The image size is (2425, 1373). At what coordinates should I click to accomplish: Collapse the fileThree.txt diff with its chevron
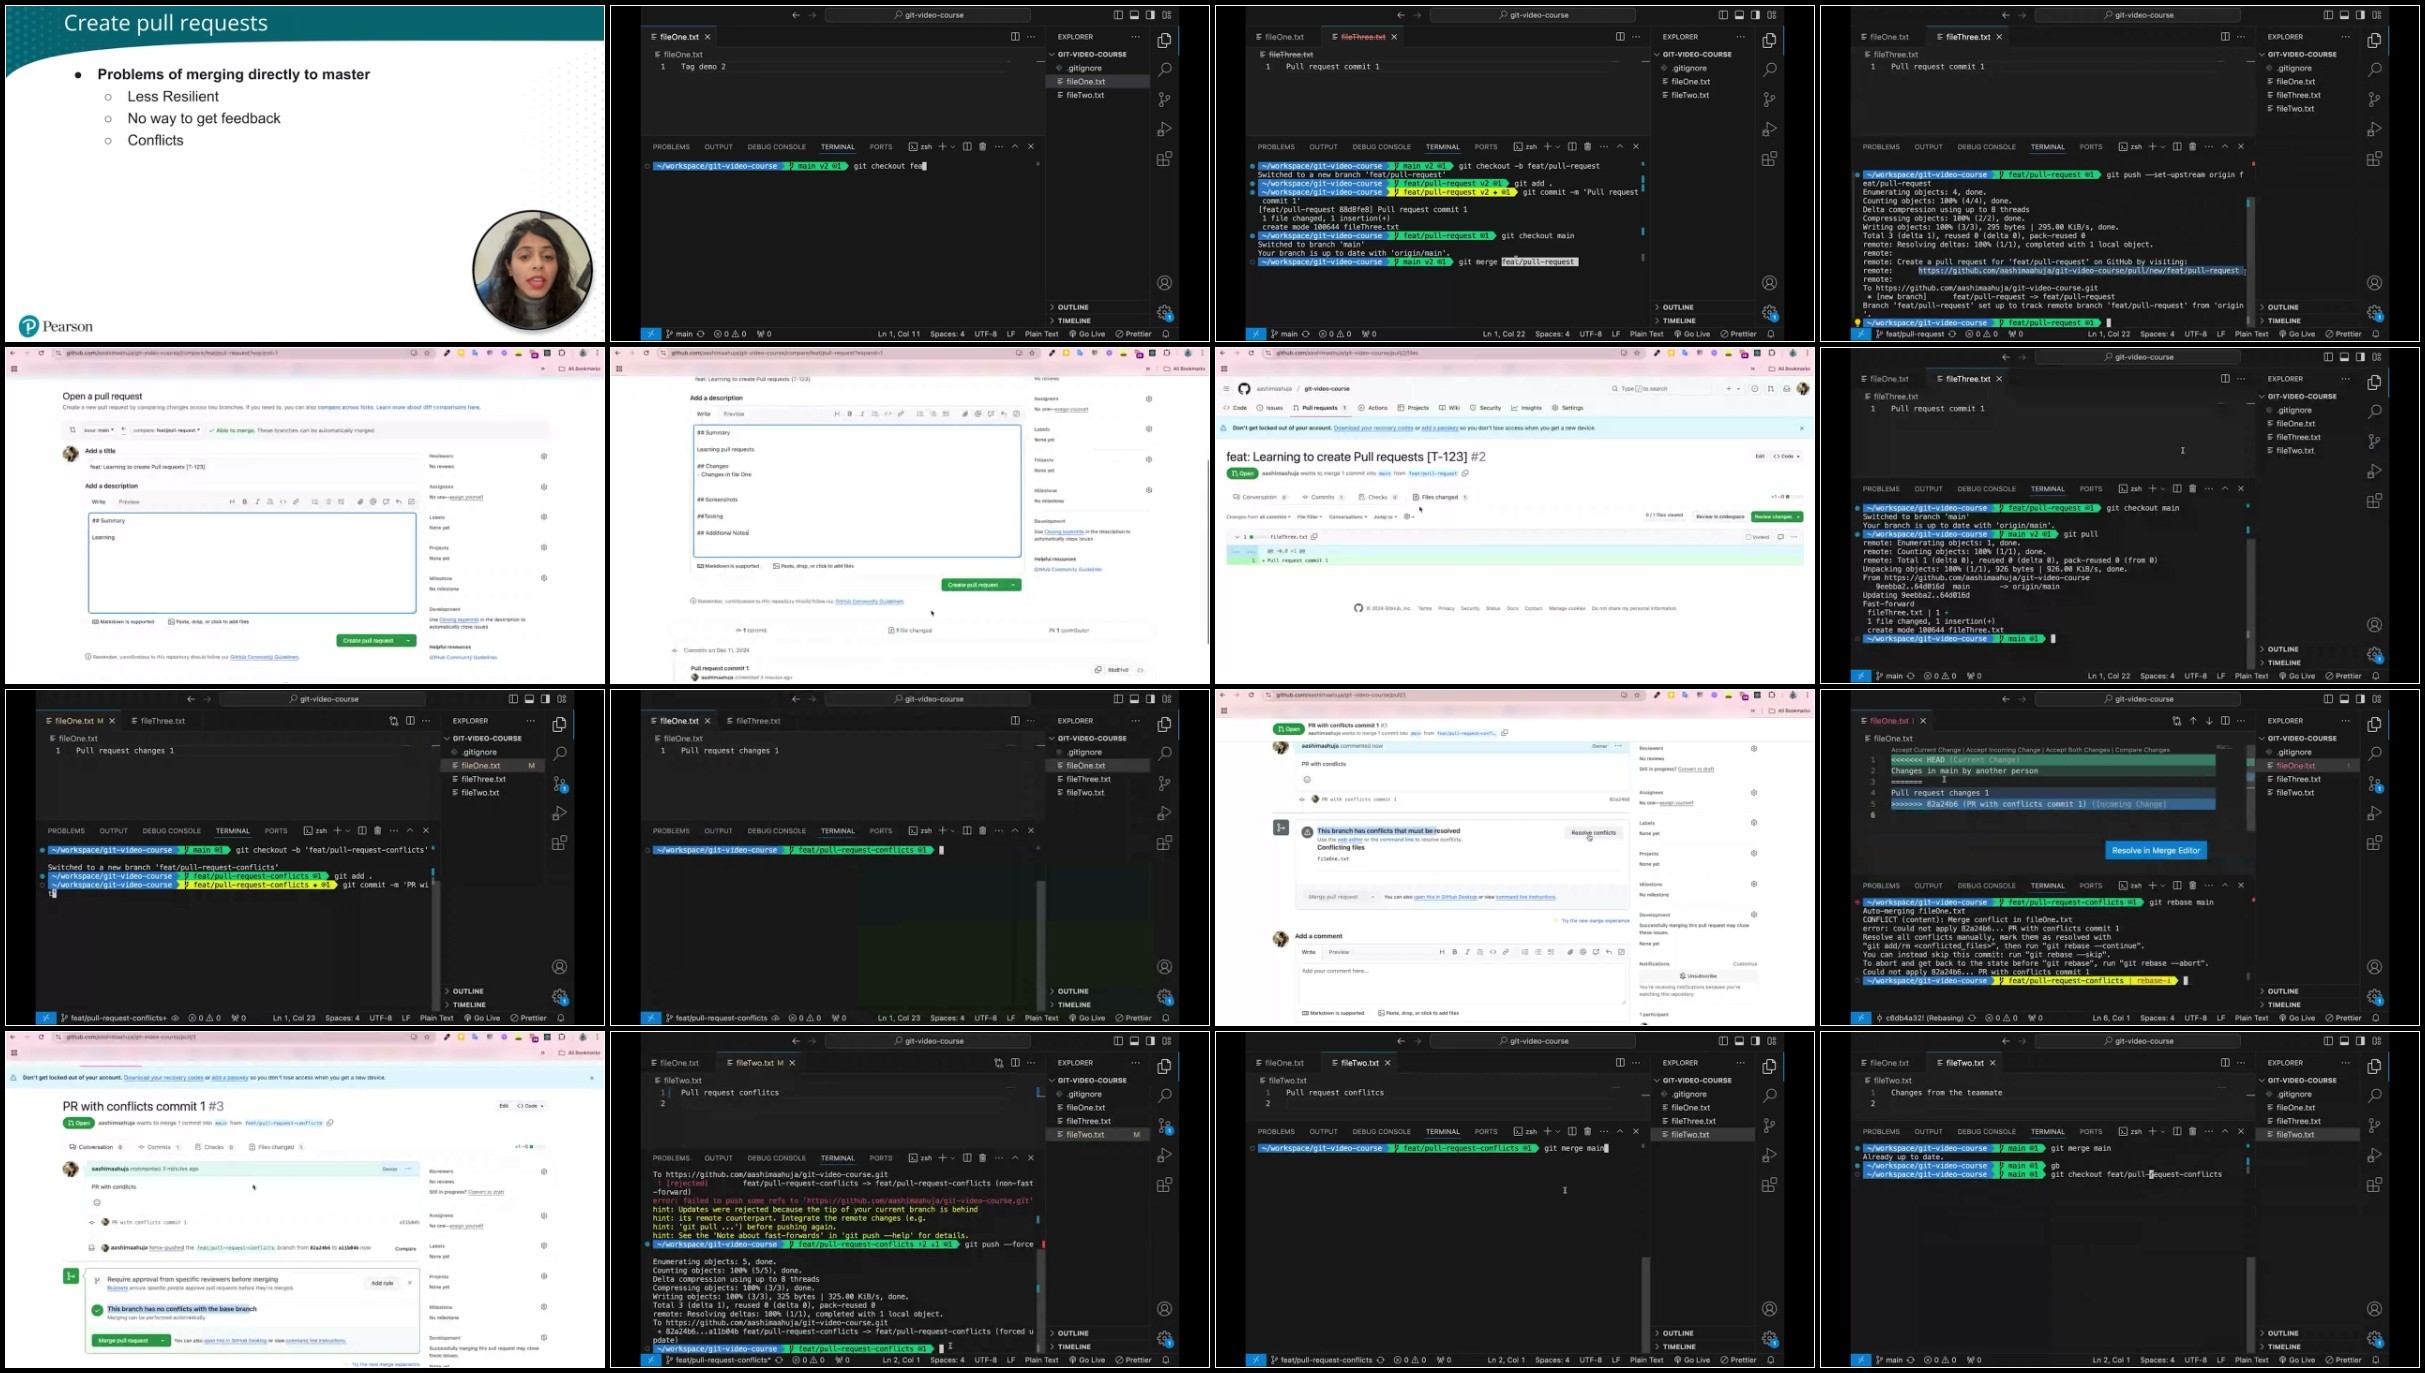pyautogui.click(x=1236, y=537)
